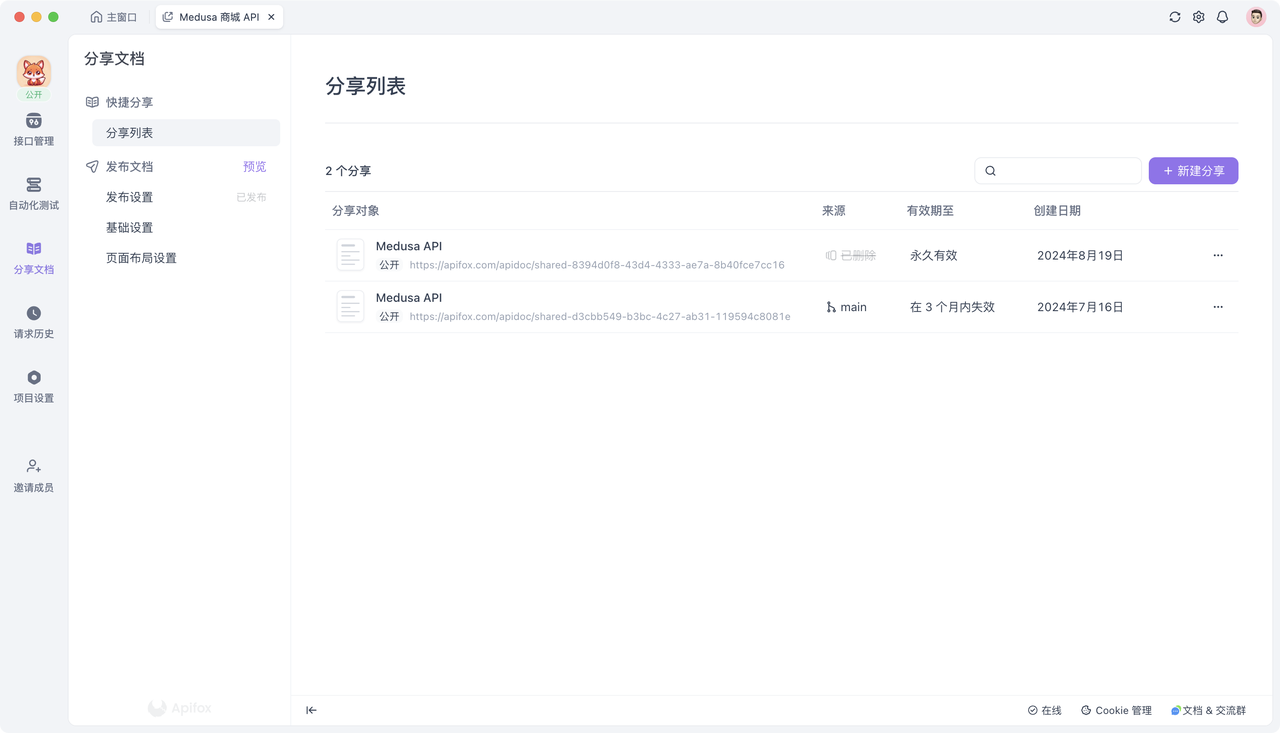
Task: Open share link ending 119594c8081e
Action: [x=600, y=317]
